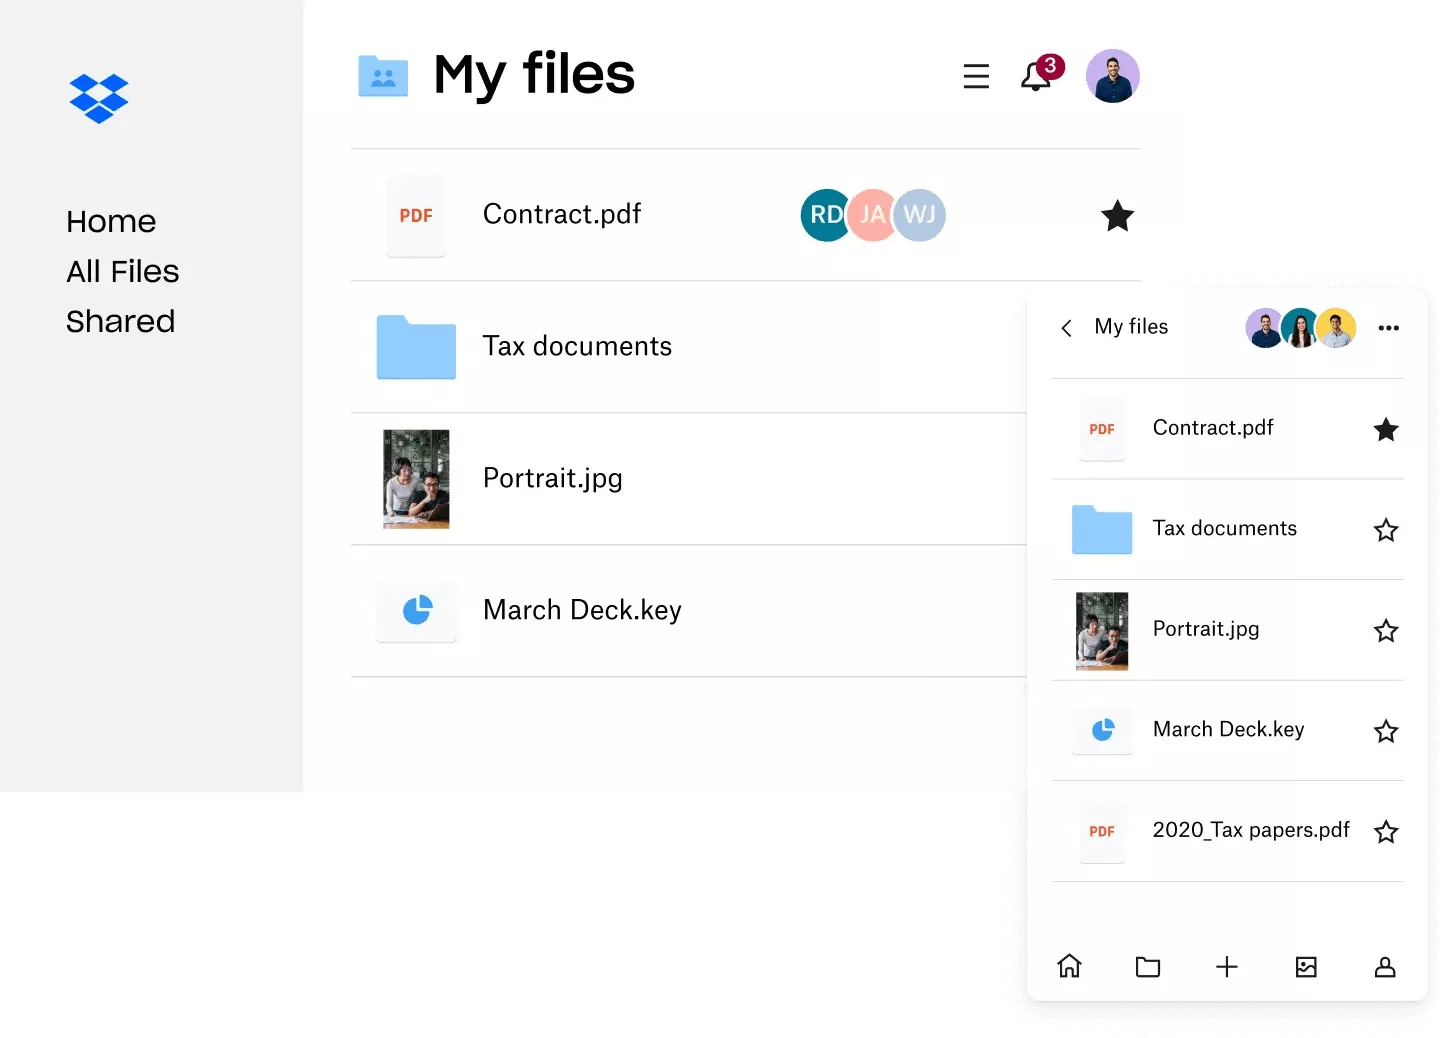Open the Dropbox logo home screen
The image size is (1440, 1038).
click(x=99, y=98)
